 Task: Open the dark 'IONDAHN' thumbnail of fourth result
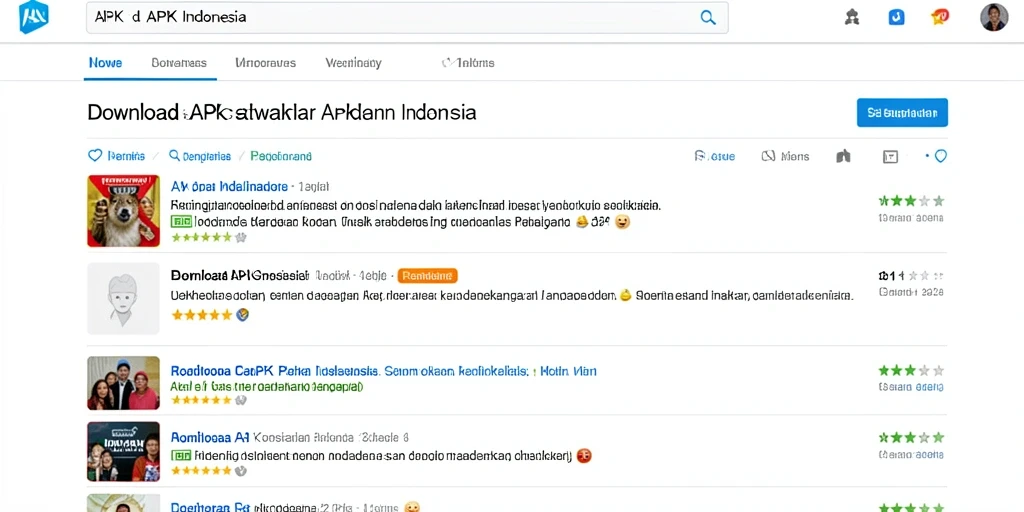pos(123,451)
